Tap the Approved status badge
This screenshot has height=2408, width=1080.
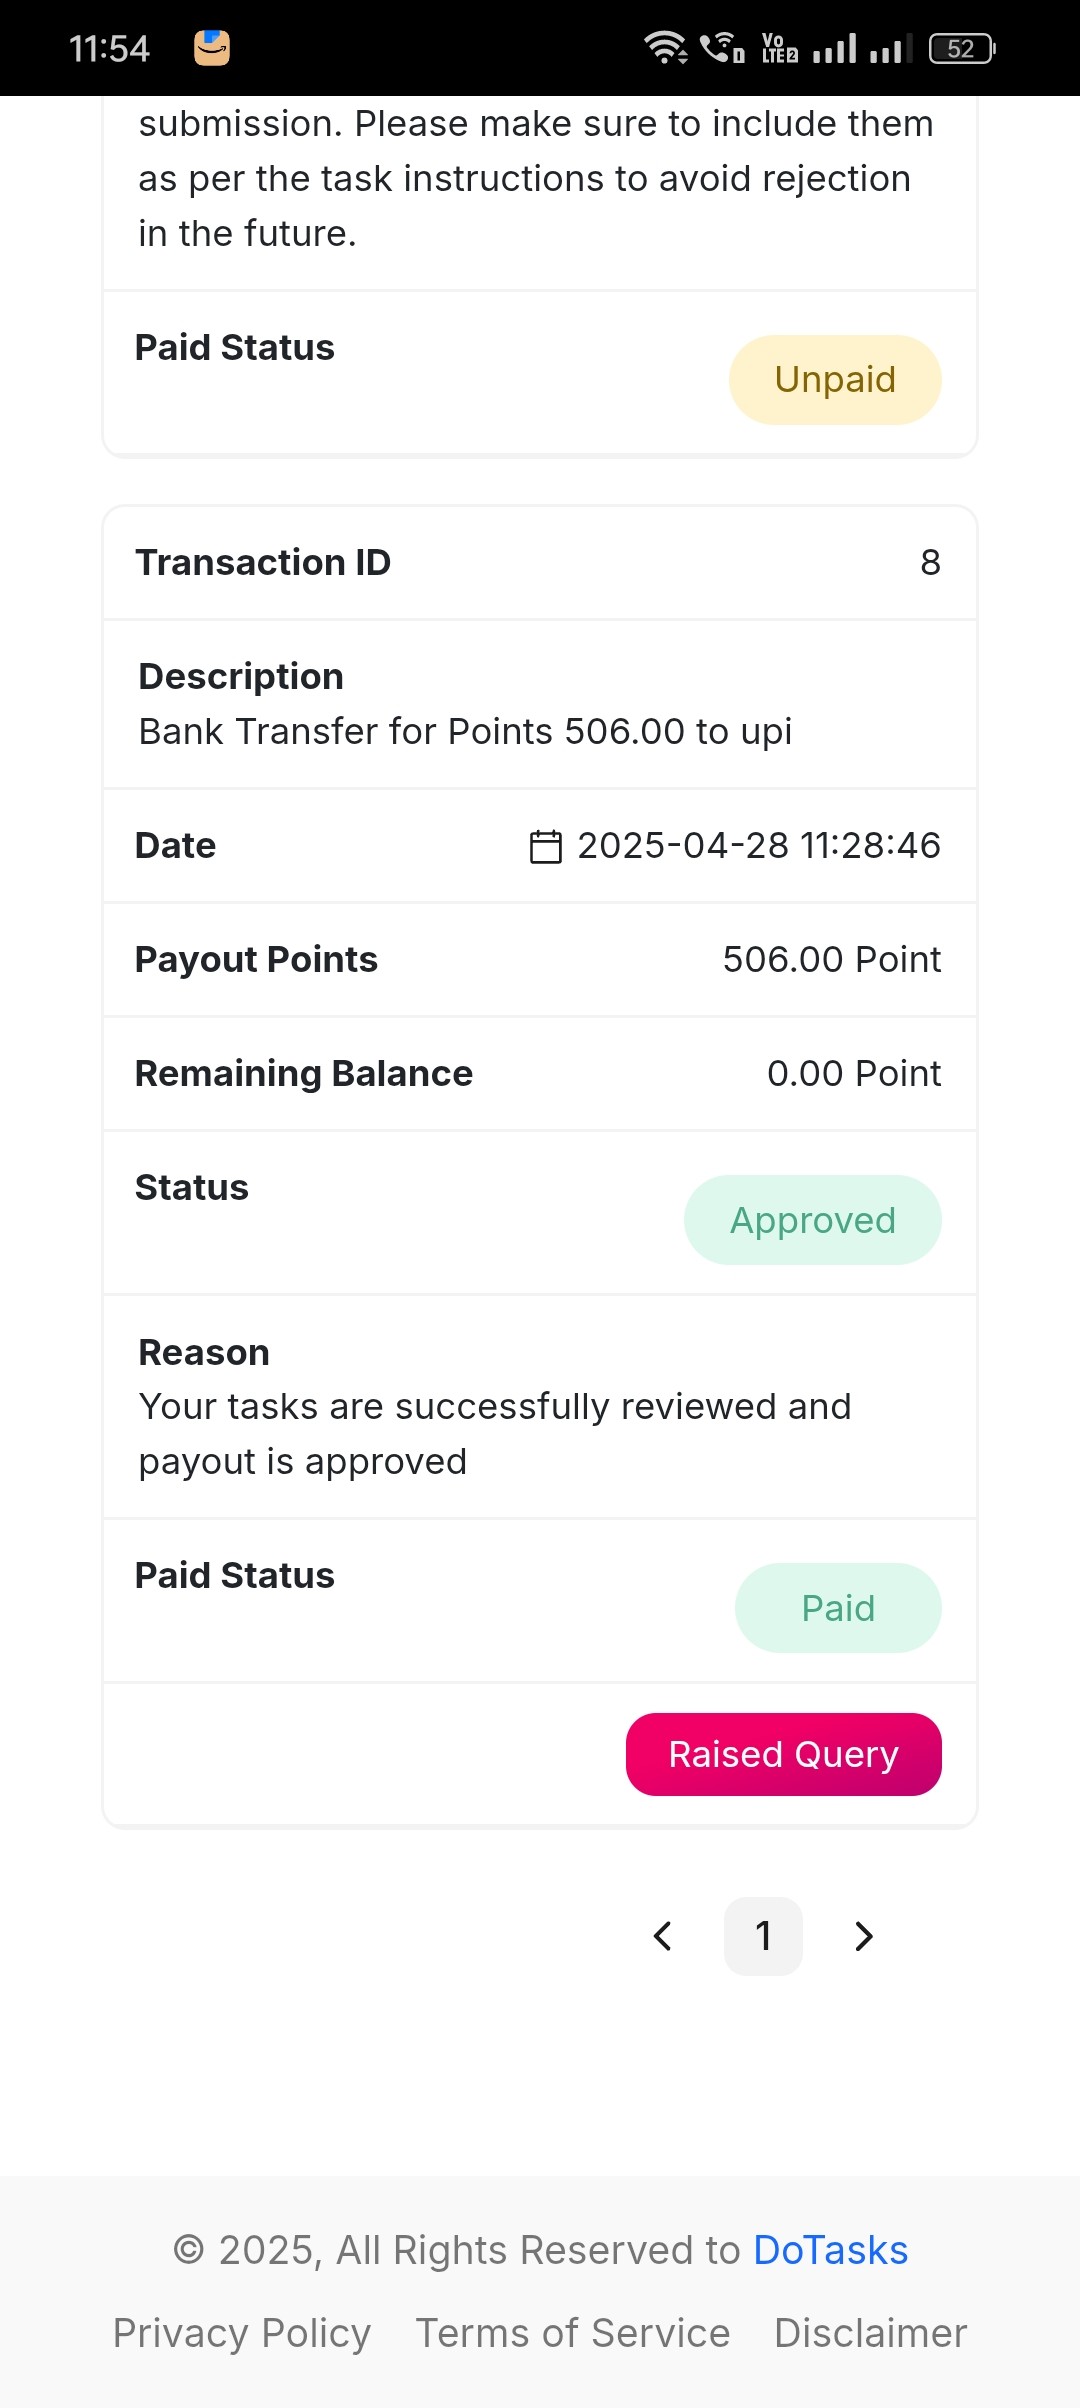(x=813, y=1220)
